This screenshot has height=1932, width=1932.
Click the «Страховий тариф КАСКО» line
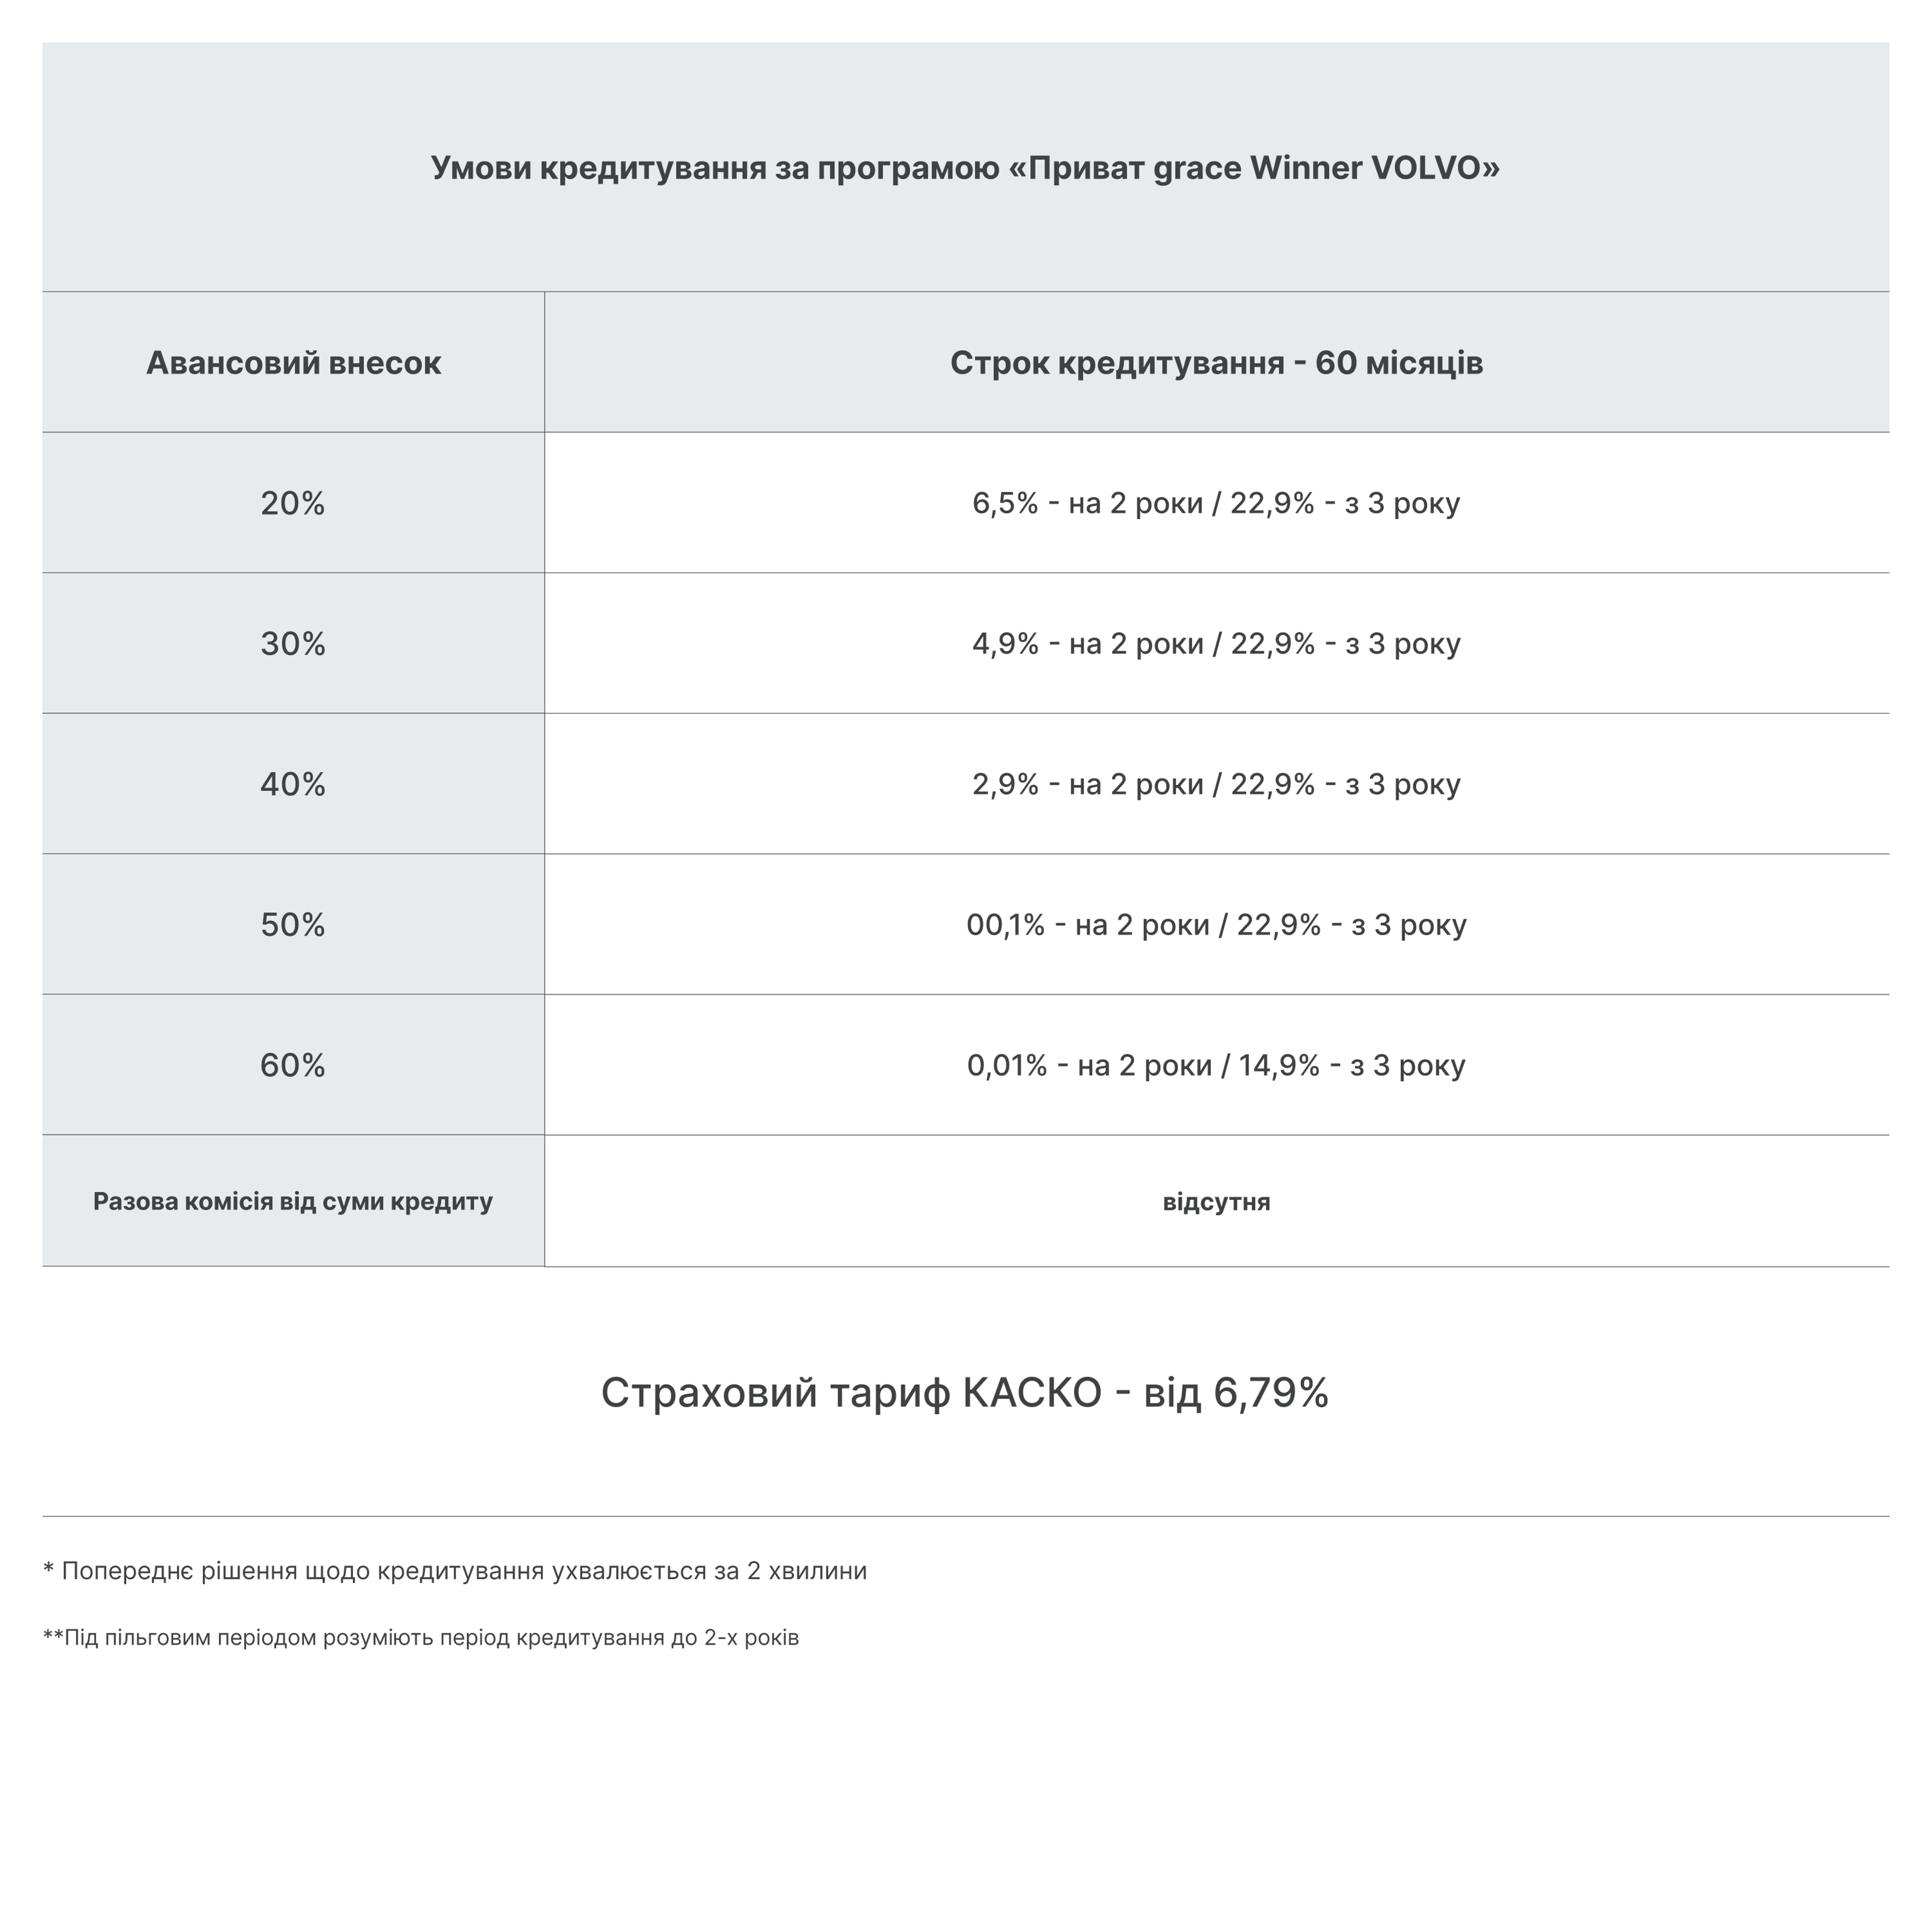tap(965, 1392)
